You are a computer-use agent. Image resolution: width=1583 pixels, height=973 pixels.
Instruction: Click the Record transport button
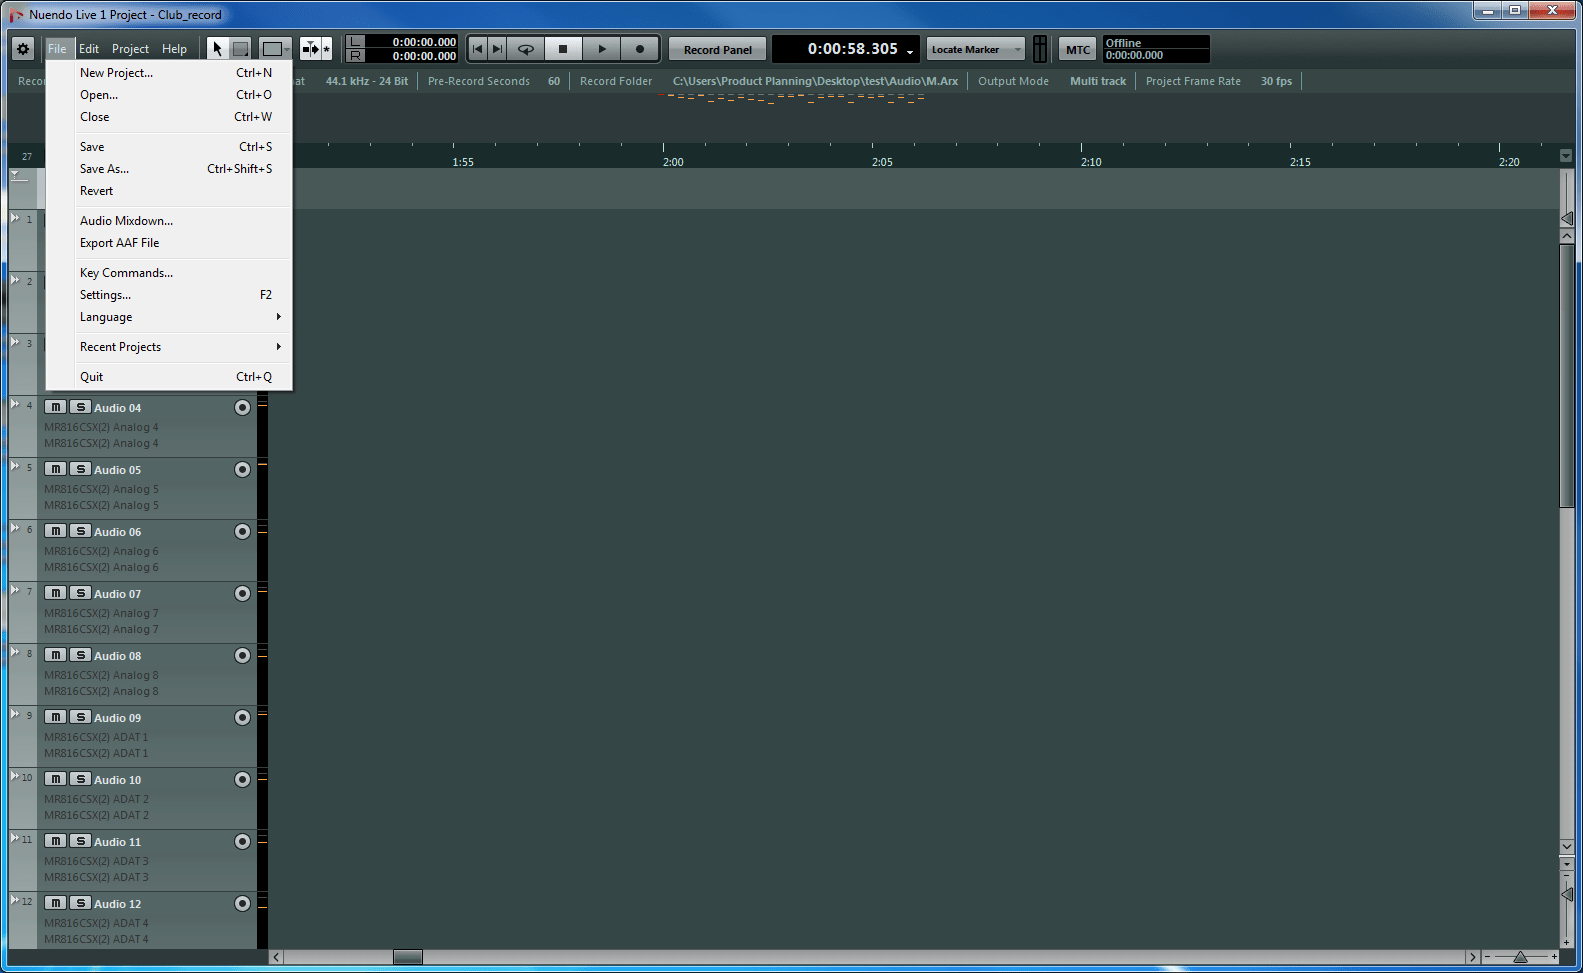pos(640,48)
